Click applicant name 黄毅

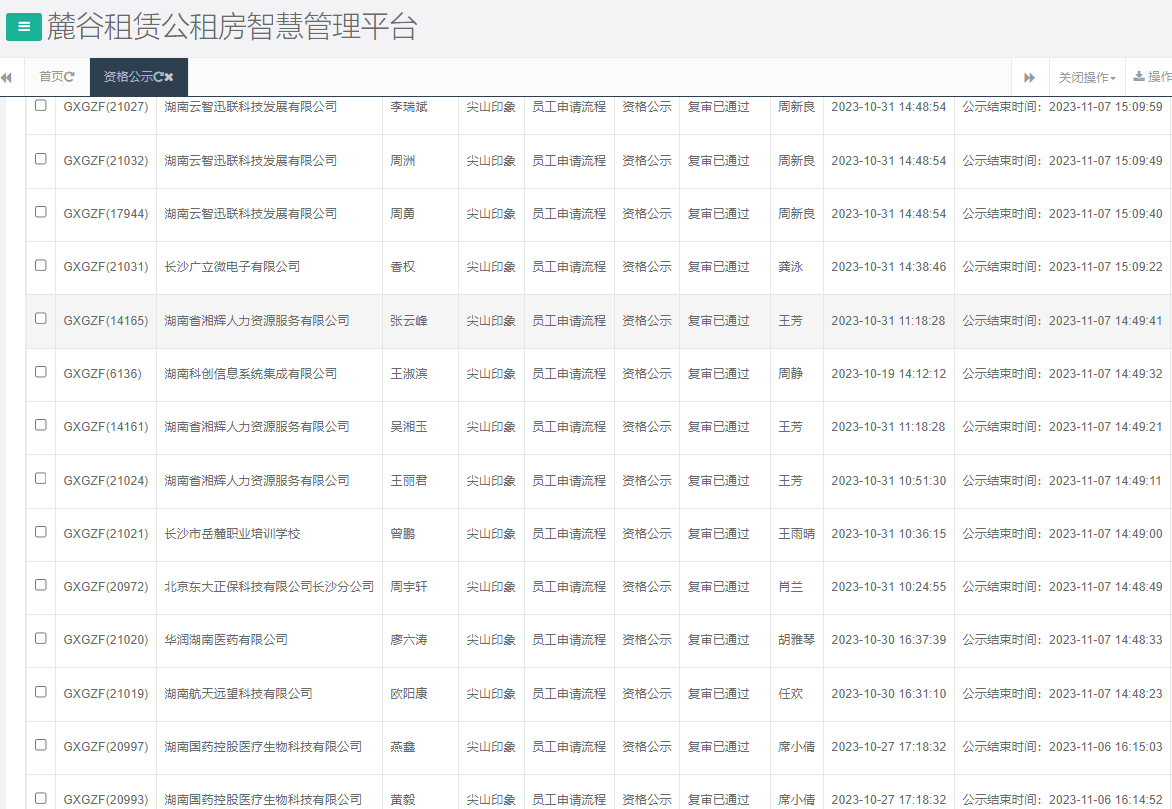pos(403,800)
